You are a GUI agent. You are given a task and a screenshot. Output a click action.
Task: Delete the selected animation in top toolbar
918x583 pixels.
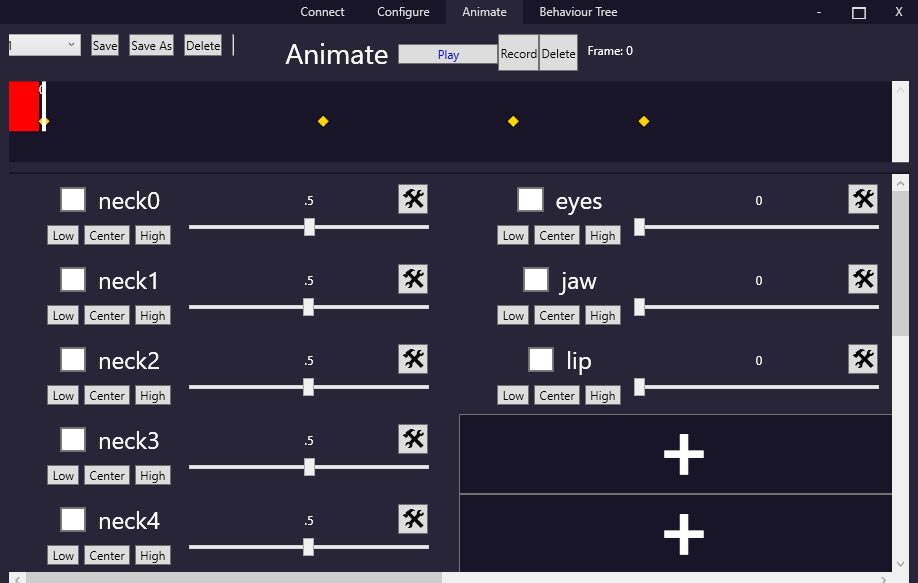[203, 46]
